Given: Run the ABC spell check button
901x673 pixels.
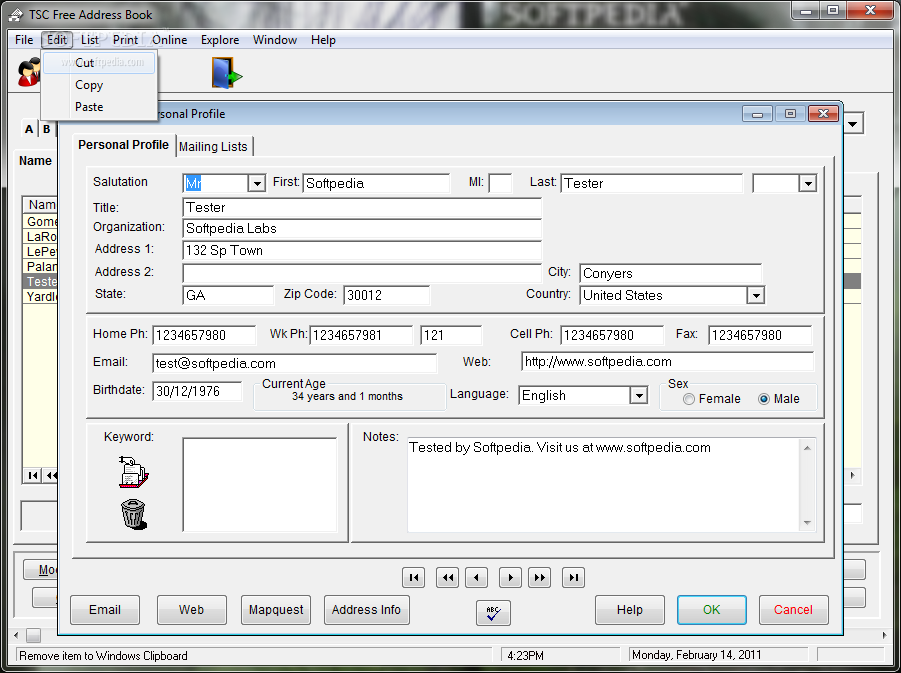Looking at the screenshot, I should (x=493, y=613).
